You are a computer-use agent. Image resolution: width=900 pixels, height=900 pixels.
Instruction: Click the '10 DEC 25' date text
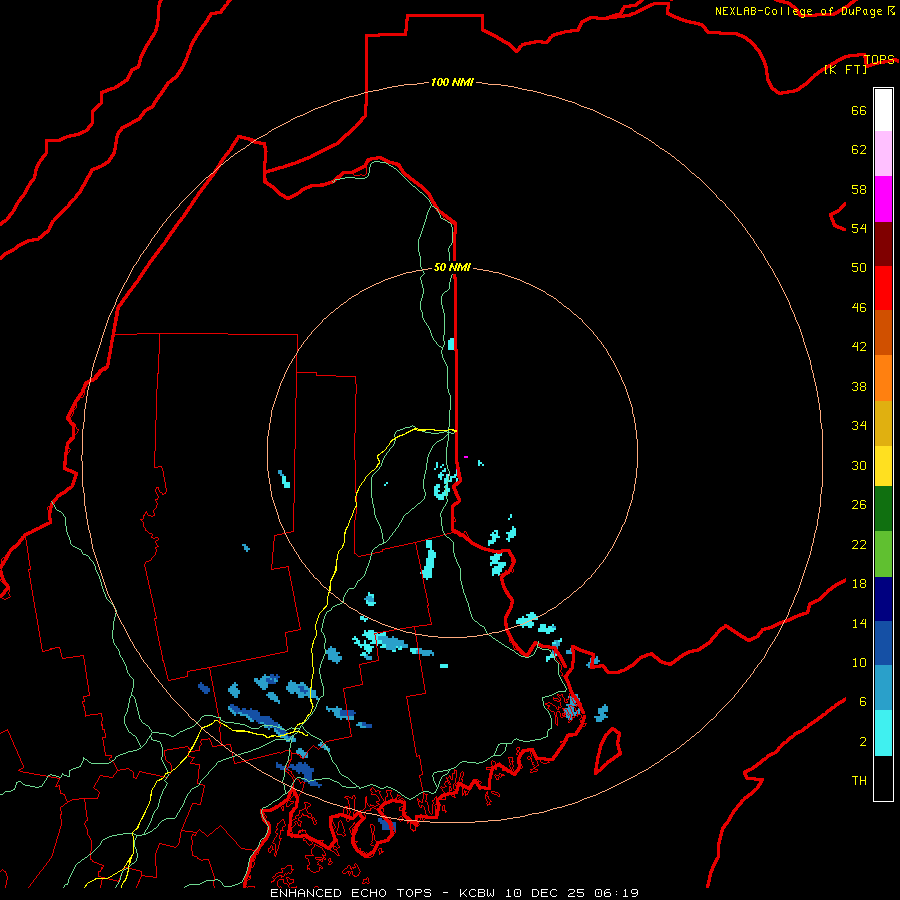click(545, 893)
